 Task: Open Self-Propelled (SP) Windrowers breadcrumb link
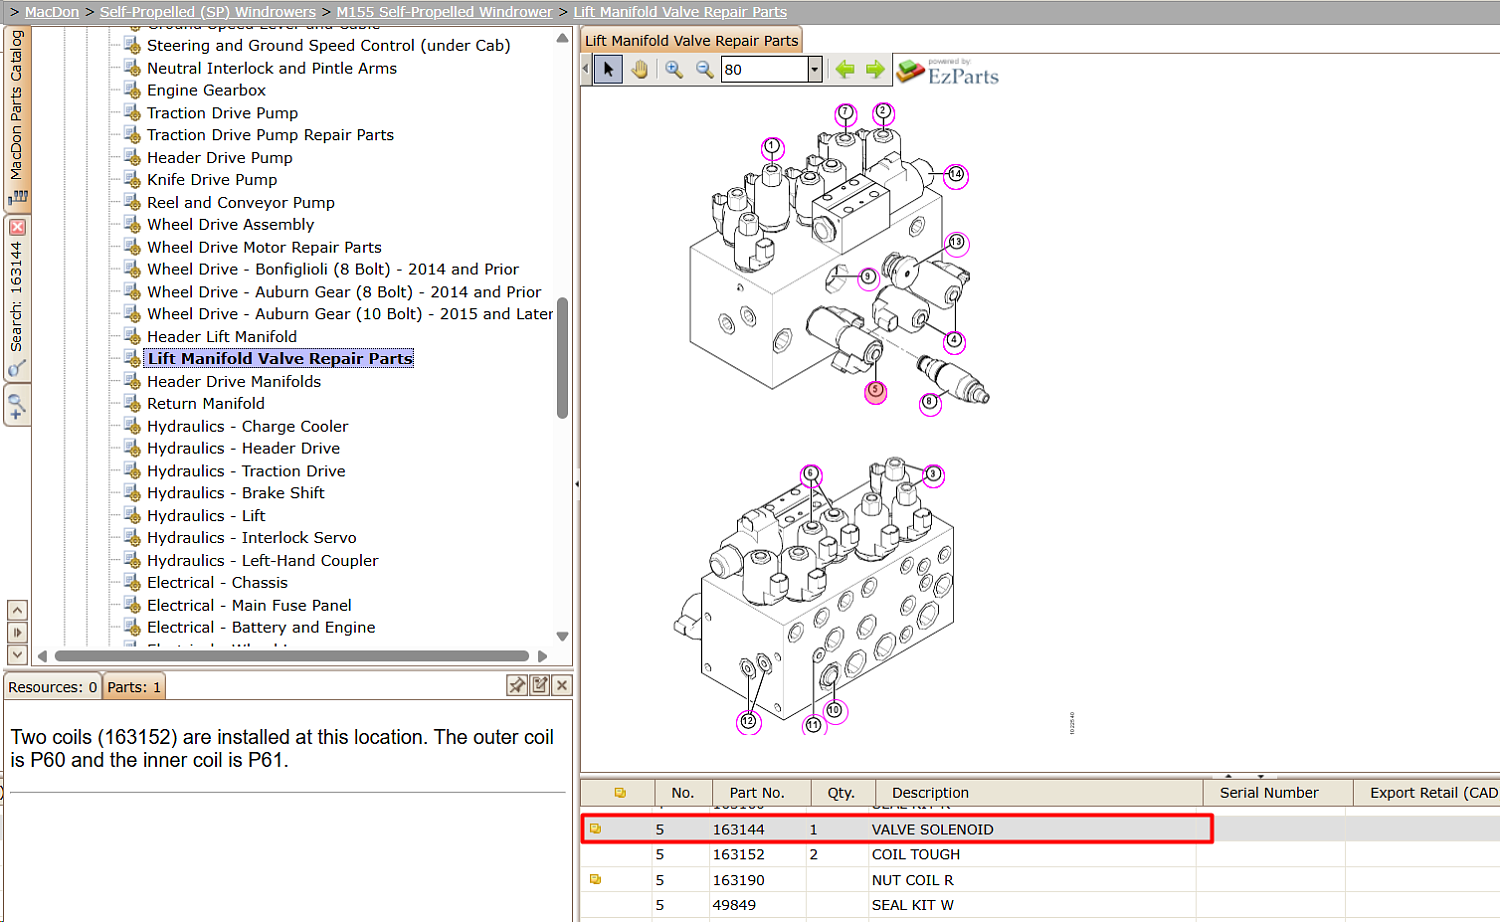207,12
